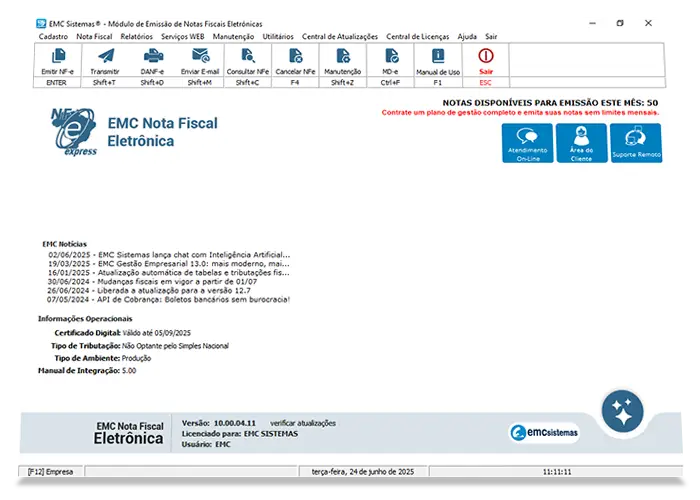Open the Cadastro menu
The height and width of the screenshot is (500, 700).
point(53,37)
